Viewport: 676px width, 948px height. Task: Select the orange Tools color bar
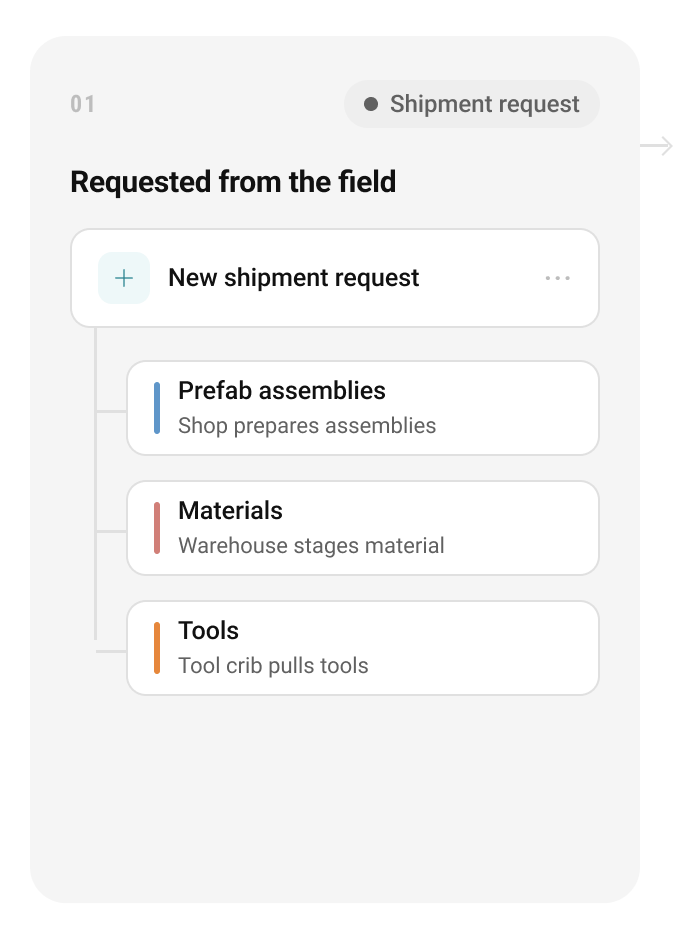pos(157,648)
